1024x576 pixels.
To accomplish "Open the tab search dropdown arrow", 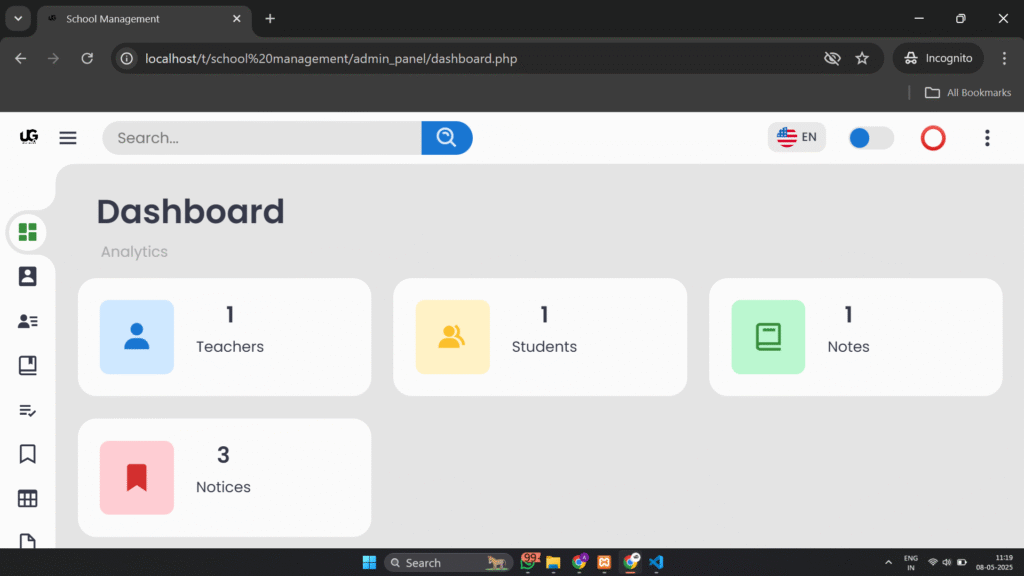I will tap(18, 19).
